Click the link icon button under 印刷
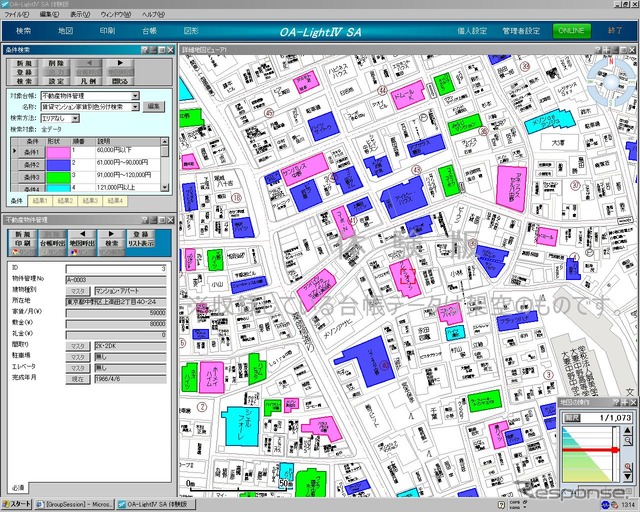Image resolution: width=640 pixels, height=512 pixels. click(x=23, y=252)
